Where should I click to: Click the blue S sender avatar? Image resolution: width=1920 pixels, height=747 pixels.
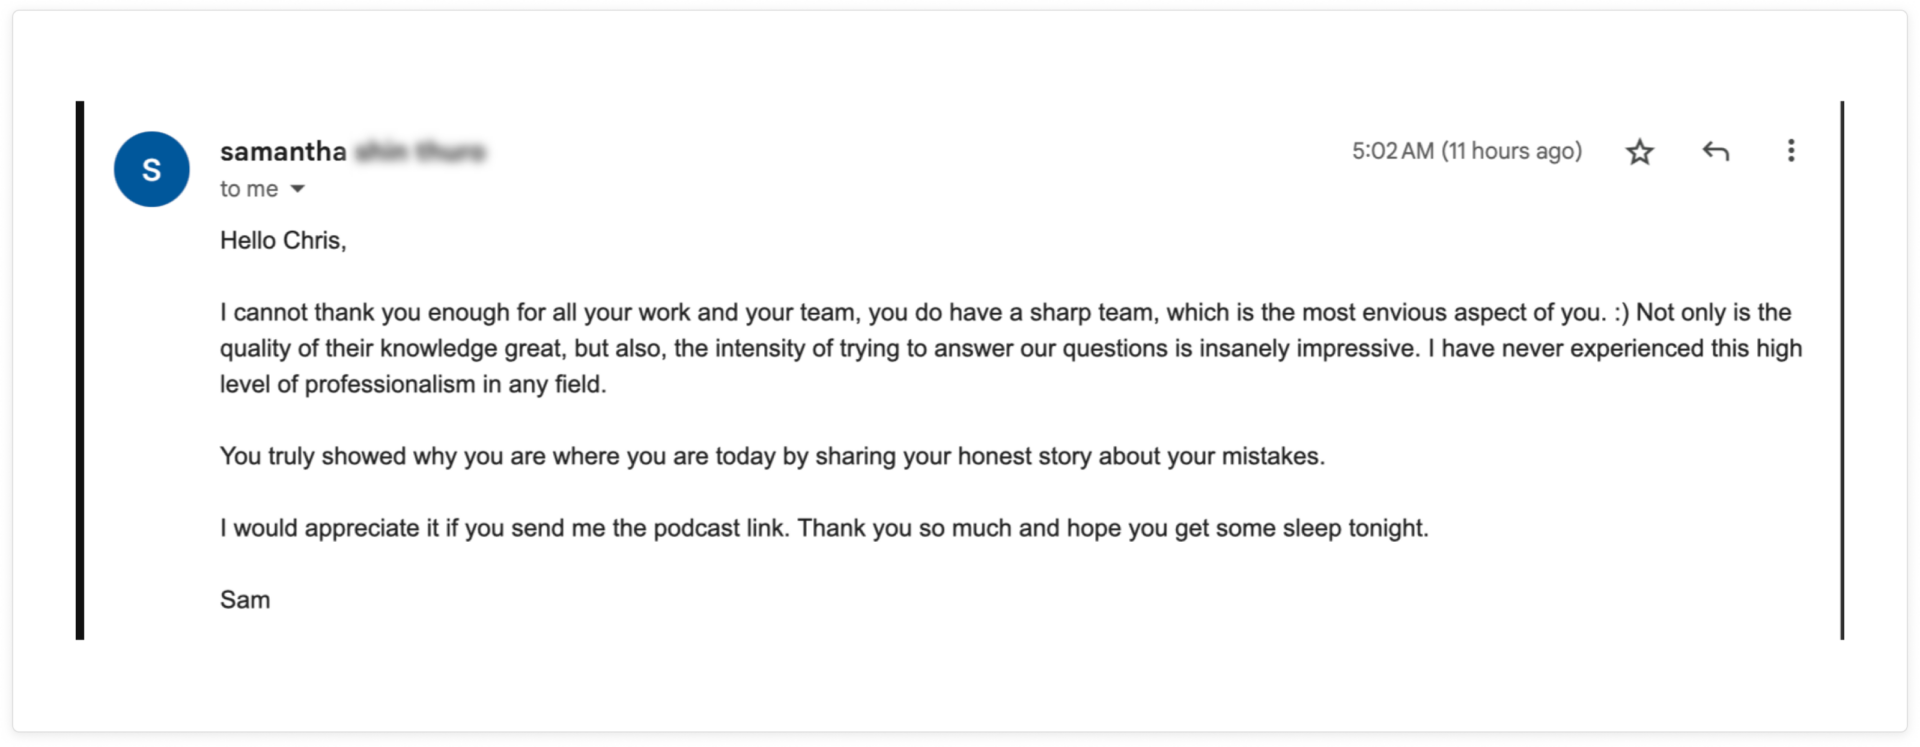pos(152,169)
